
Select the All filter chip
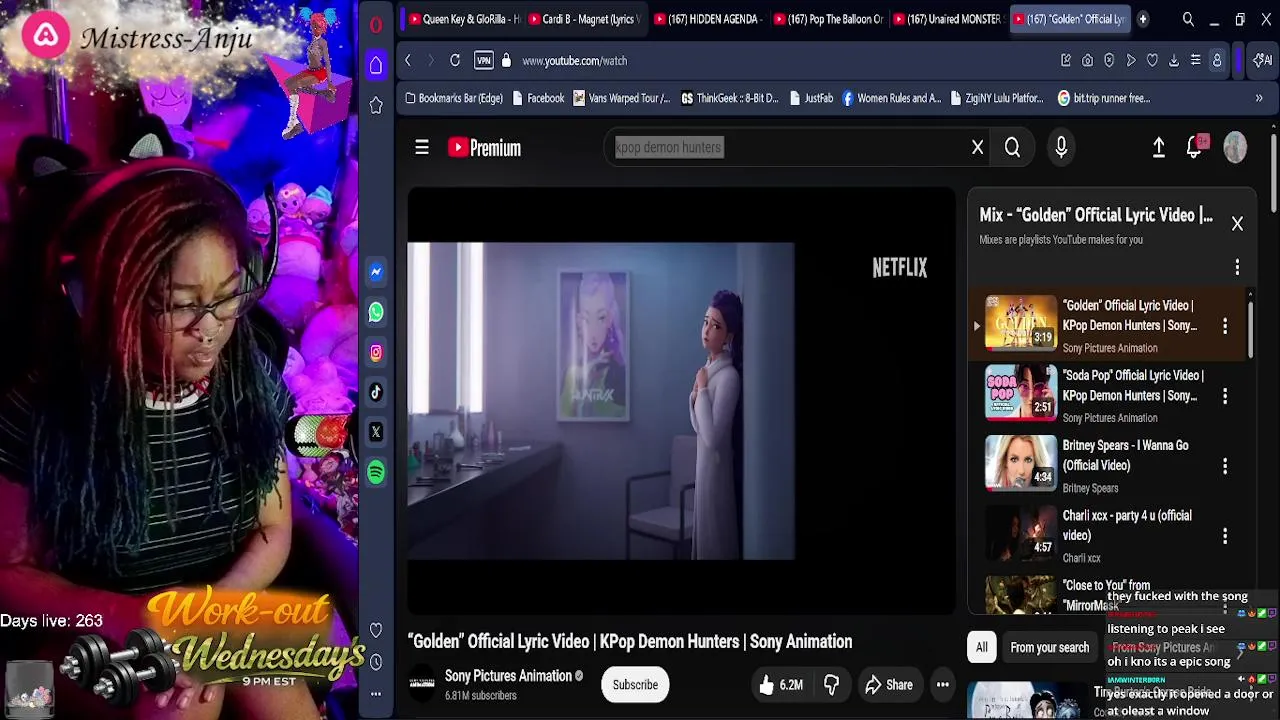click(981, 648)
